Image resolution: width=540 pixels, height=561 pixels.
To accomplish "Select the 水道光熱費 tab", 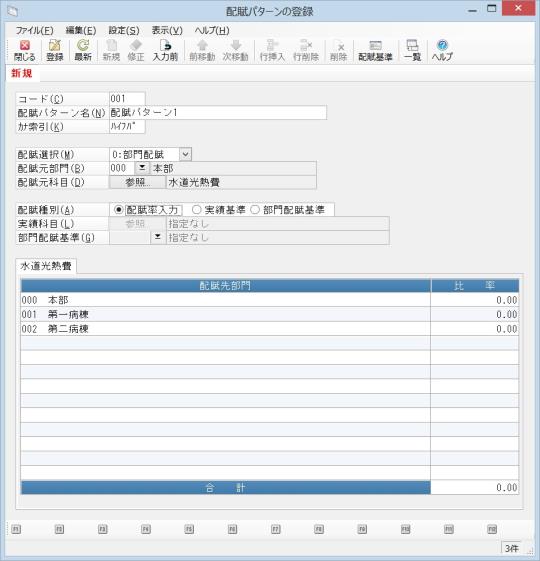I will 46,266.
